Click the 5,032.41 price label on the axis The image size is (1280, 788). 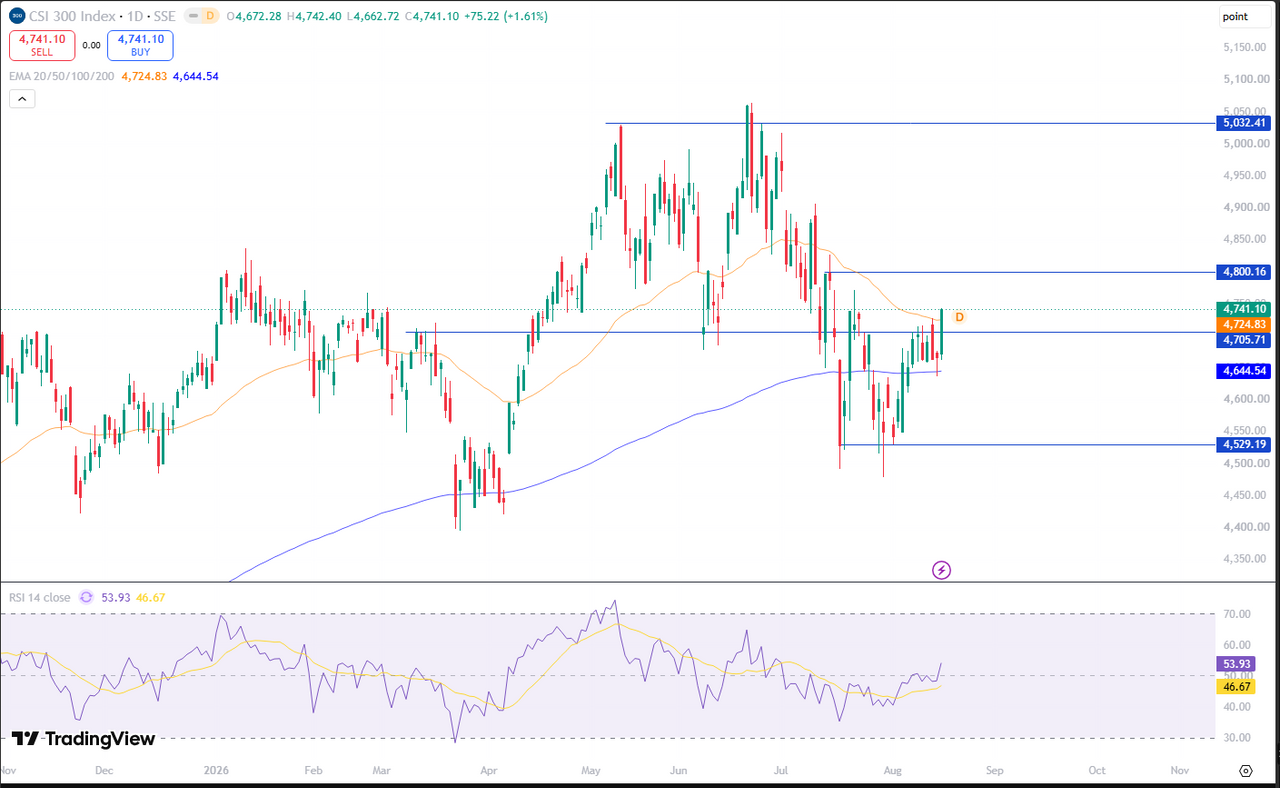click(1243, 123)
